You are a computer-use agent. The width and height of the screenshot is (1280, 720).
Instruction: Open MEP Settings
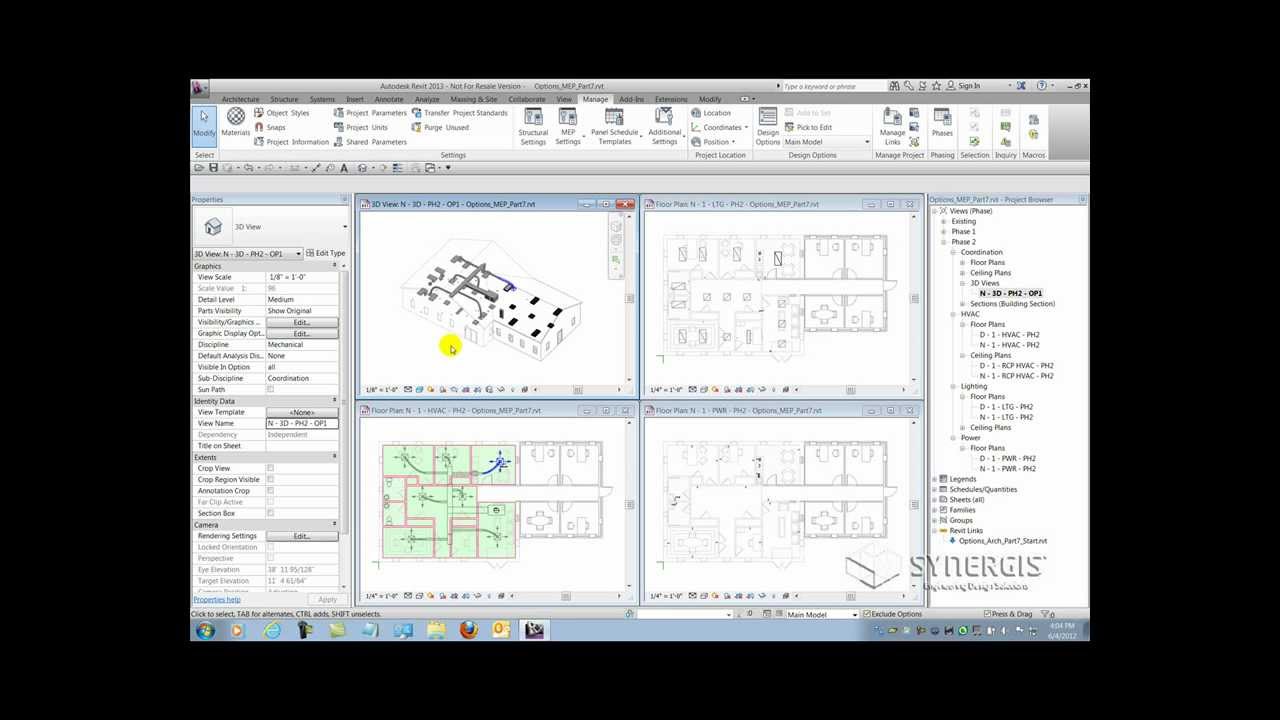point(568,126)
